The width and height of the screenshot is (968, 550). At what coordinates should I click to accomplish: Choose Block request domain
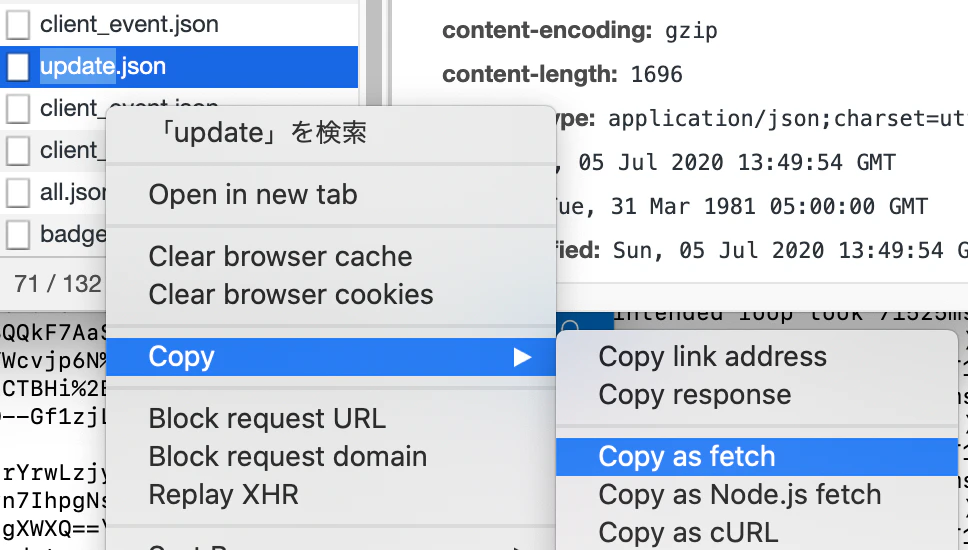click(x=288, y=457)
